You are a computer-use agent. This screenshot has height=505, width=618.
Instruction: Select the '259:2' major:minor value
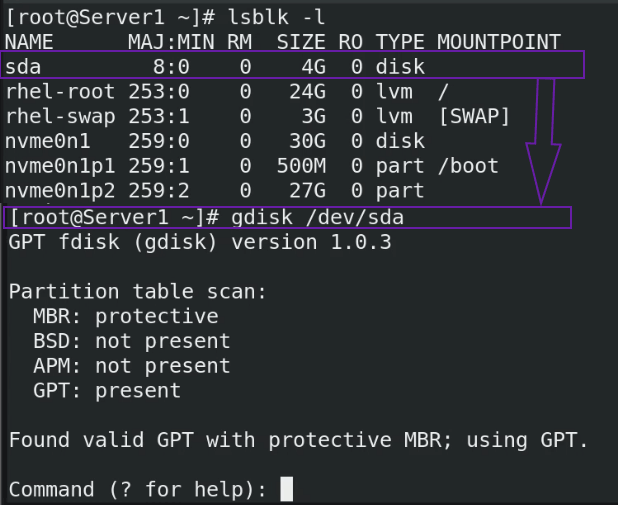(159, 191)
